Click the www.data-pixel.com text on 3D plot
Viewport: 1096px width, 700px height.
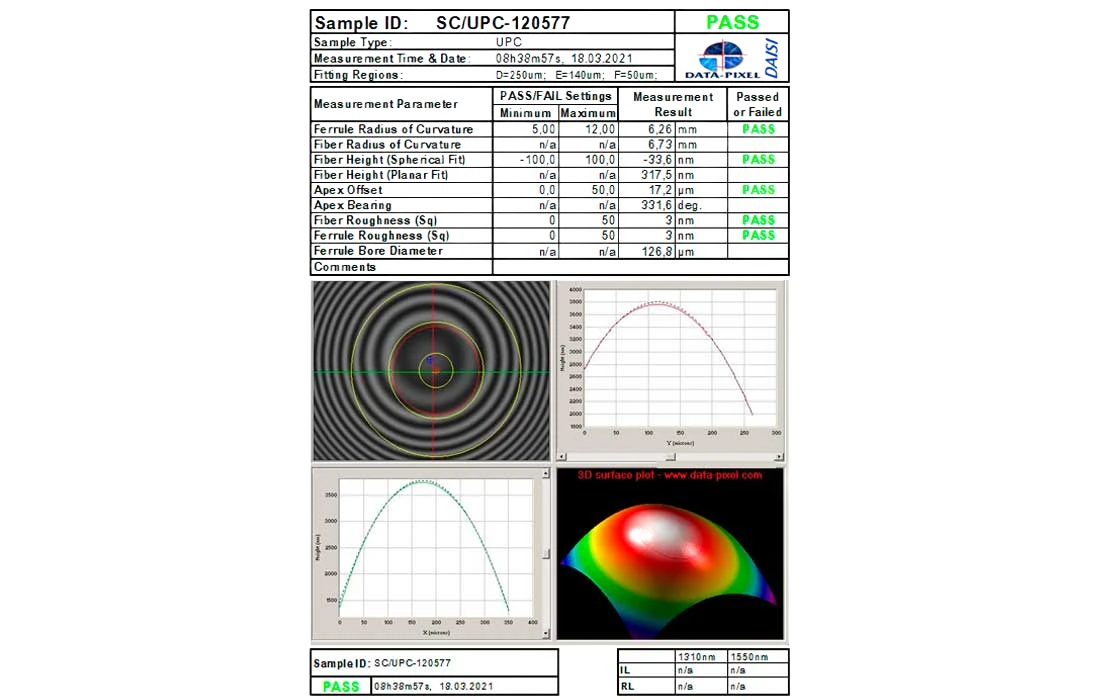[710, 475]
